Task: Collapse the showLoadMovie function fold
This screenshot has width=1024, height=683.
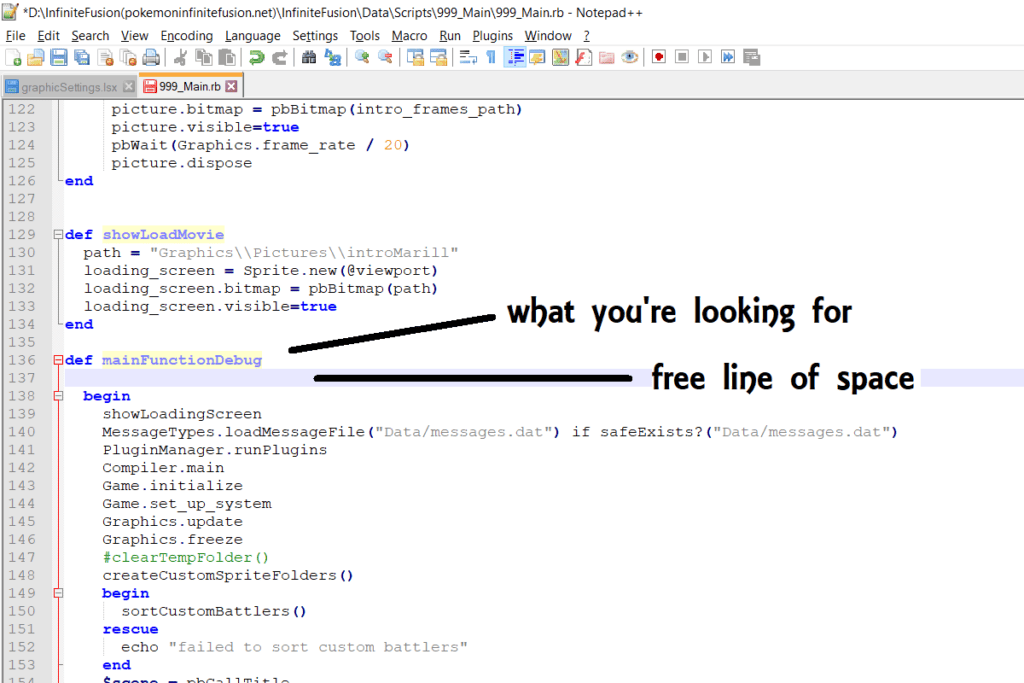Action: click(57, 234)
